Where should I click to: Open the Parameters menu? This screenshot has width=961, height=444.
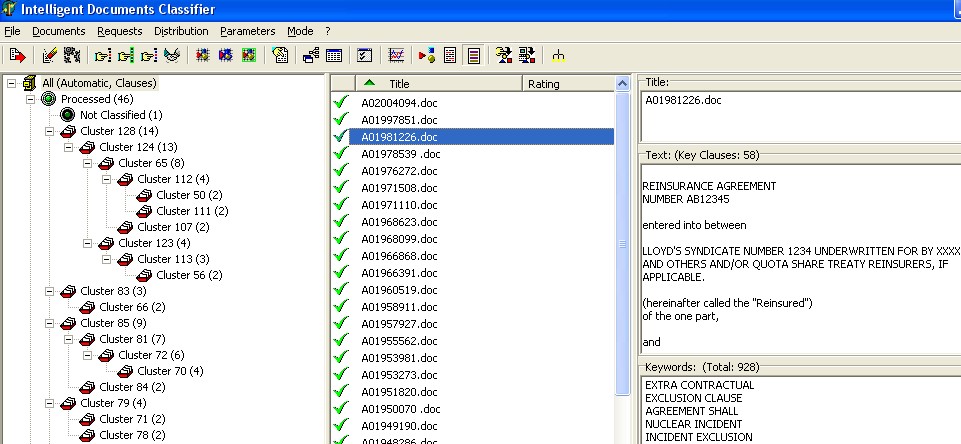pyautogui.click(x=248, y=31)
